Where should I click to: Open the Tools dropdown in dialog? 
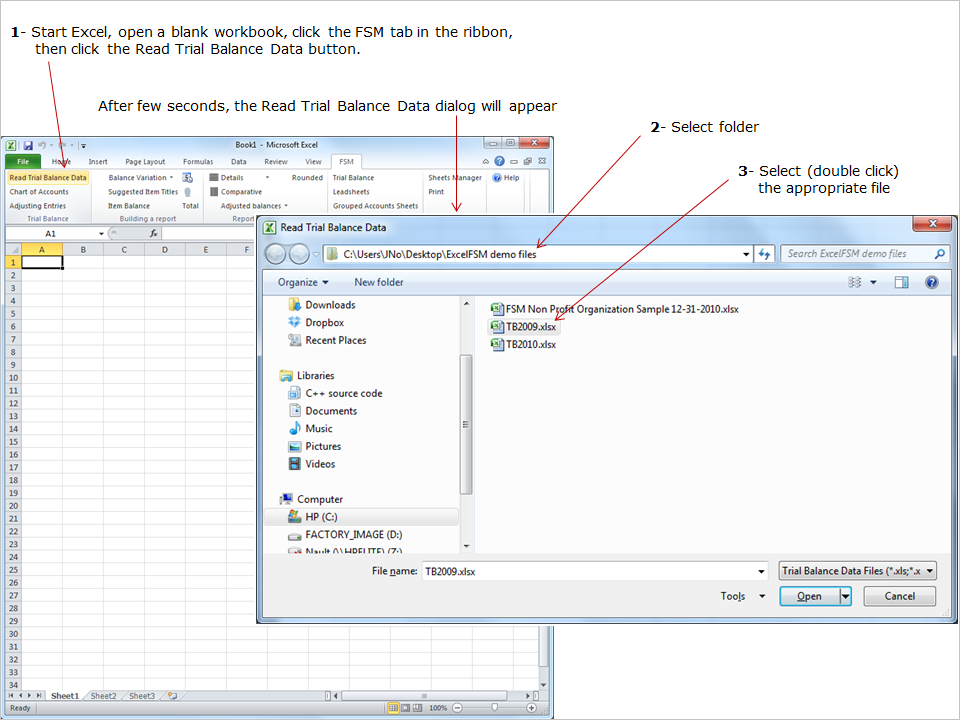[743, 596]
